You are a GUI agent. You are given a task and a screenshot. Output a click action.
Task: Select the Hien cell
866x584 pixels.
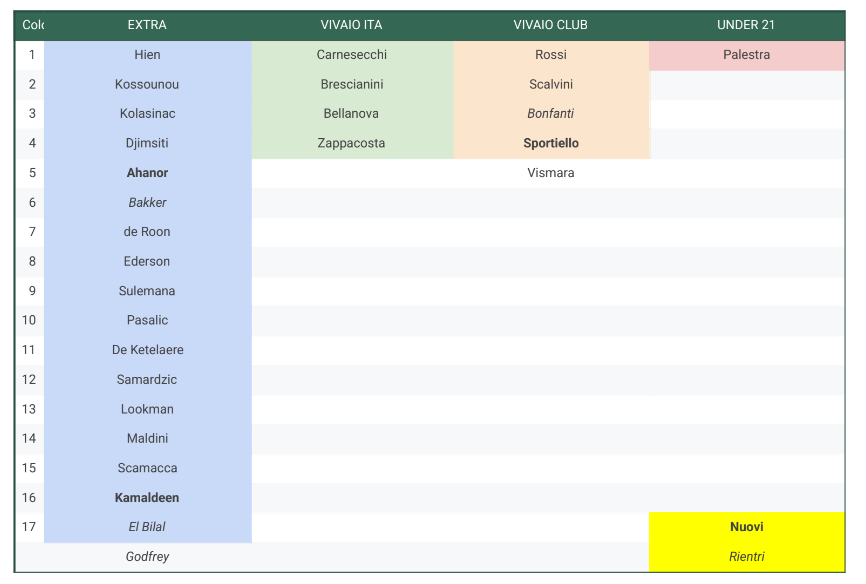click(147, 55)
